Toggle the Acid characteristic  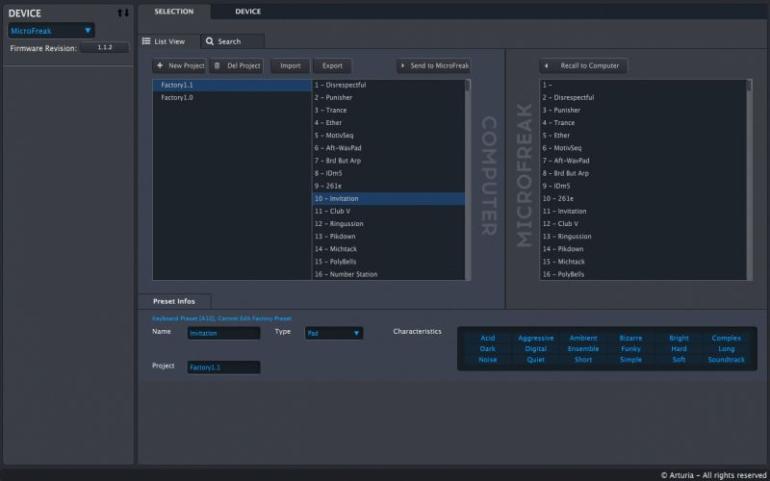point(488,338)
